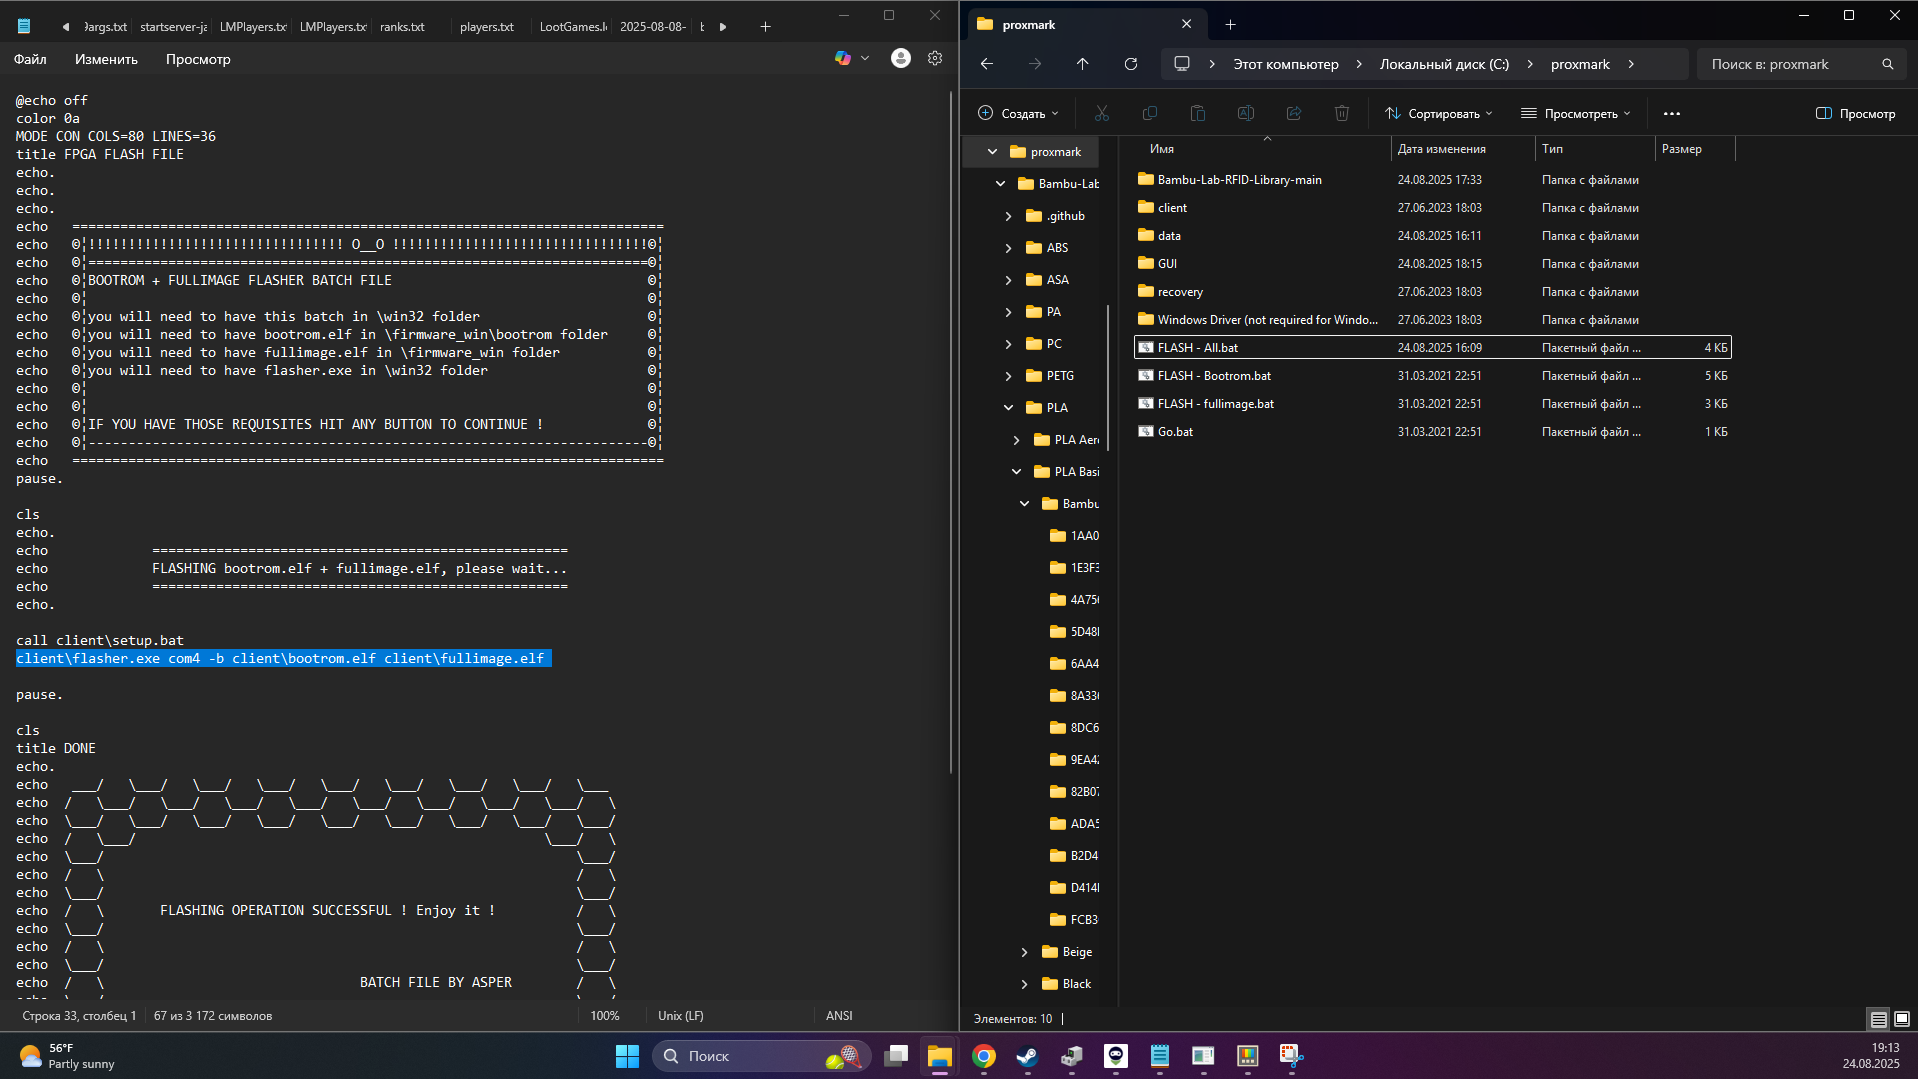Screen dimensions: 1918x1079
Task: Click the Создать button
Action: coord(1017,113)
